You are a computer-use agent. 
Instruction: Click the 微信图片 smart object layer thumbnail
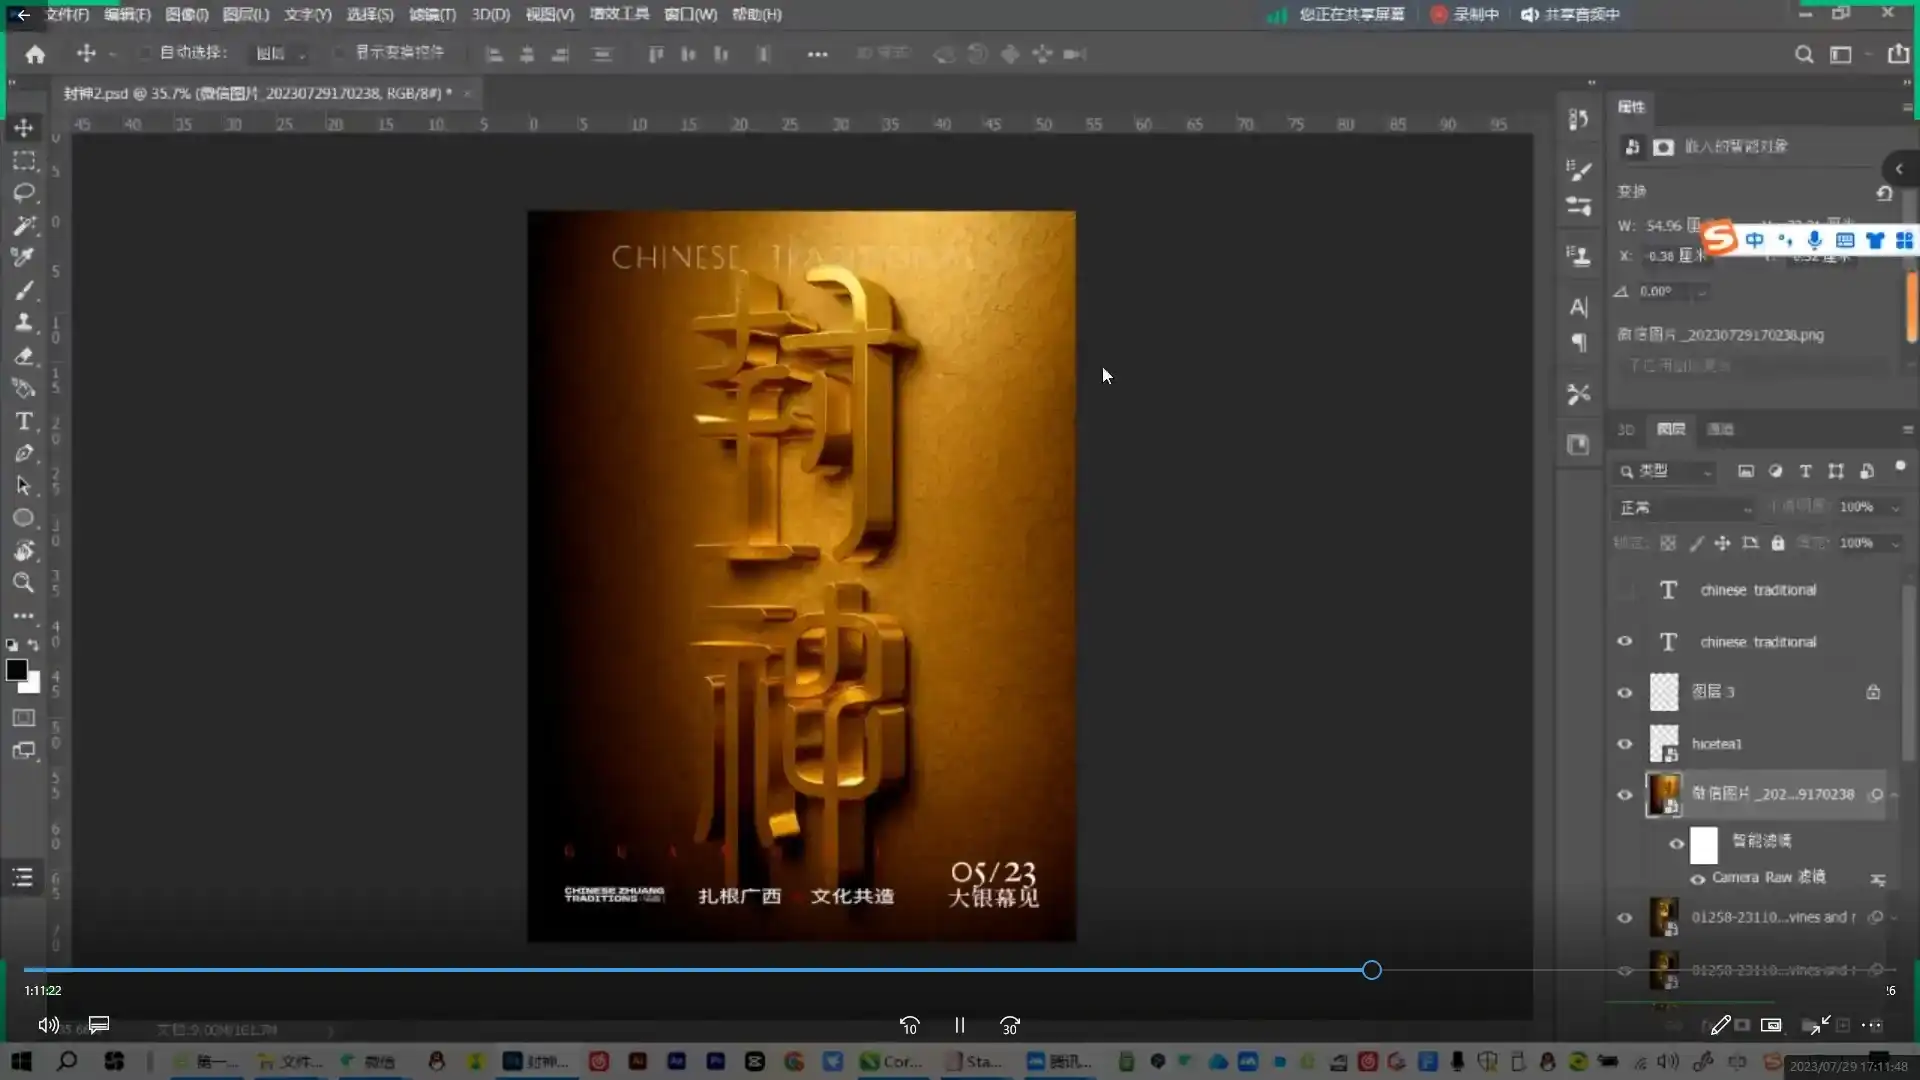coord(1665,793)
